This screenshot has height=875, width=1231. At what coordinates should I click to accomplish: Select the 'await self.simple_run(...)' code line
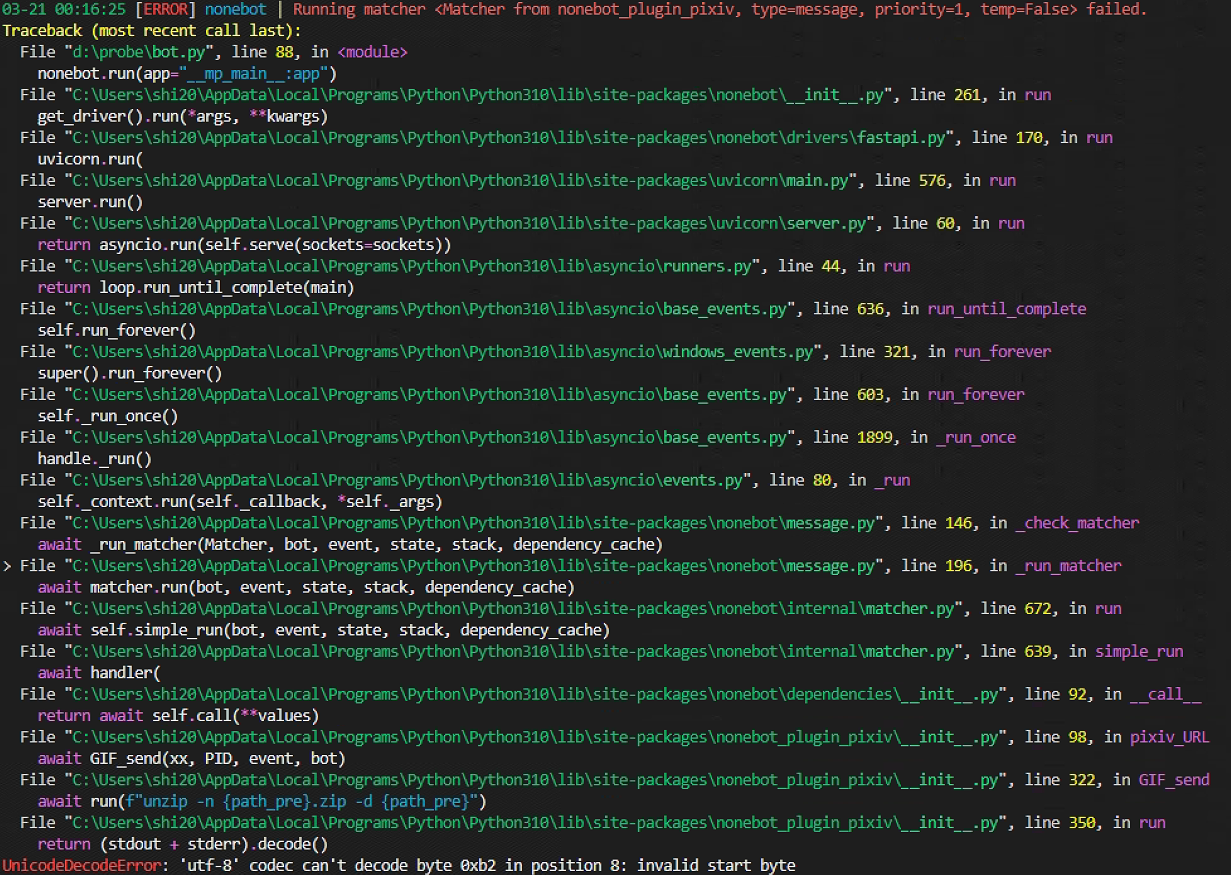coord(323,631)
